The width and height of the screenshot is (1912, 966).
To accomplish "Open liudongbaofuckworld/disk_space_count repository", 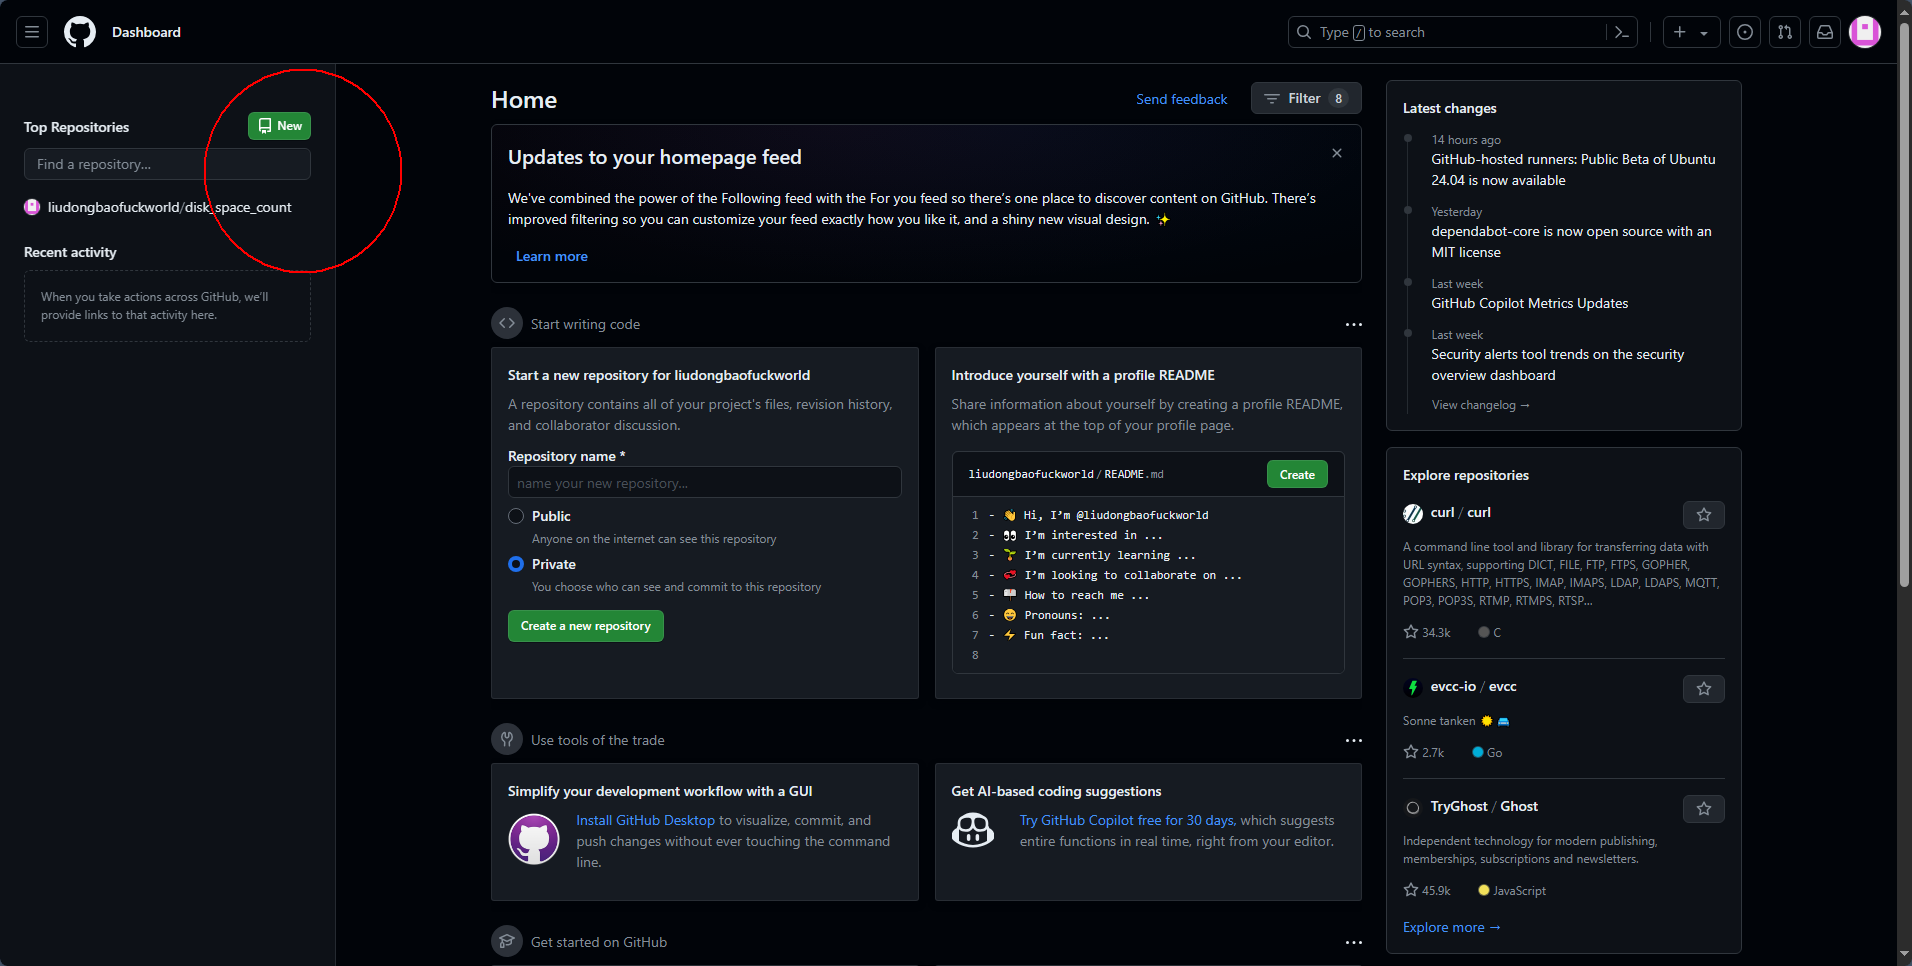I will pos(170,207).
